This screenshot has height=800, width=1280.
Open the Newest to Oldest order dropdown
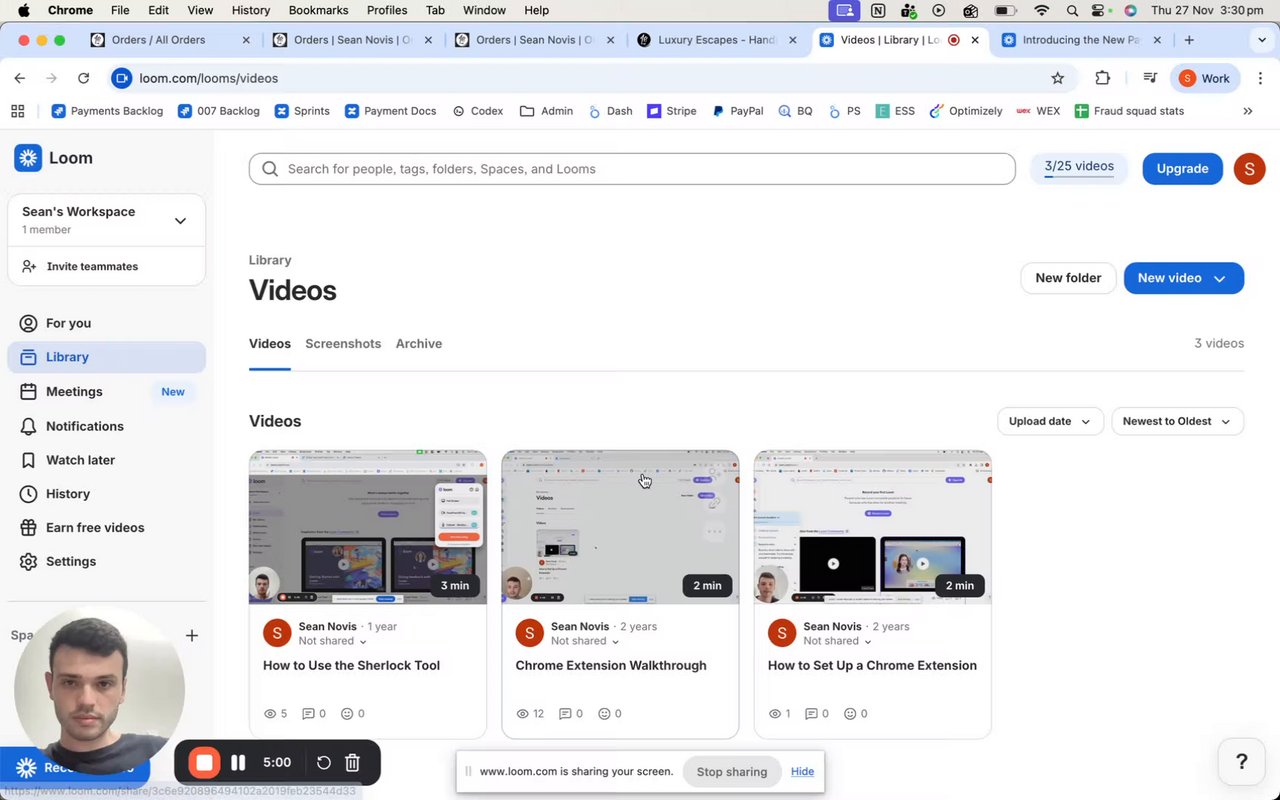click(x=1177, y=421)
